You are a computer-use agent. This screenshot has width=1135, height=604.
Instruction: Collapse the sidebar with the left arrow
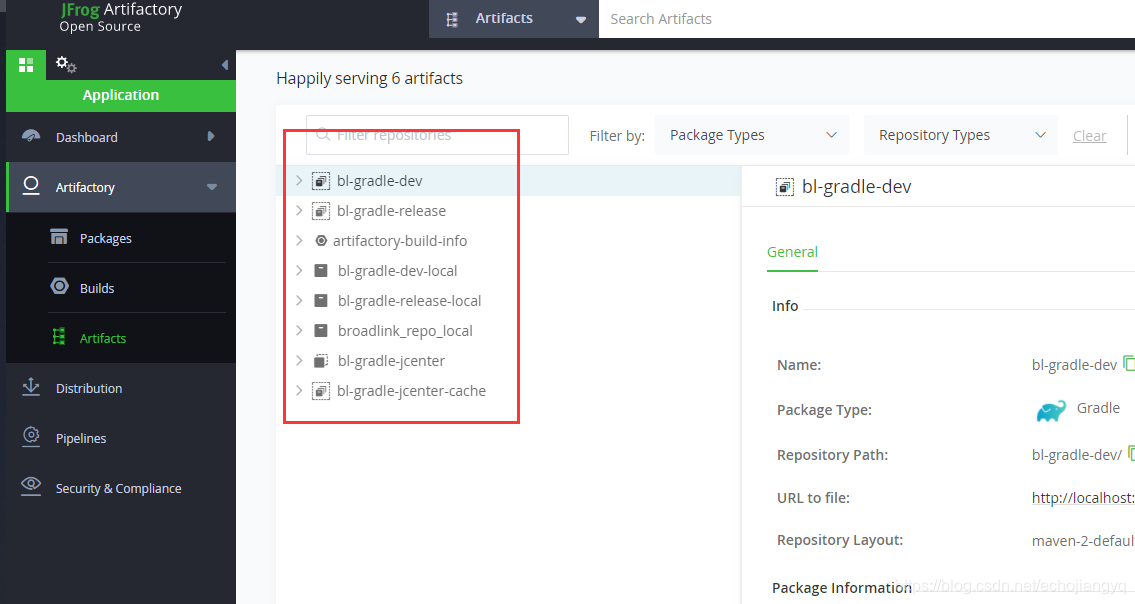click(224, 65)
